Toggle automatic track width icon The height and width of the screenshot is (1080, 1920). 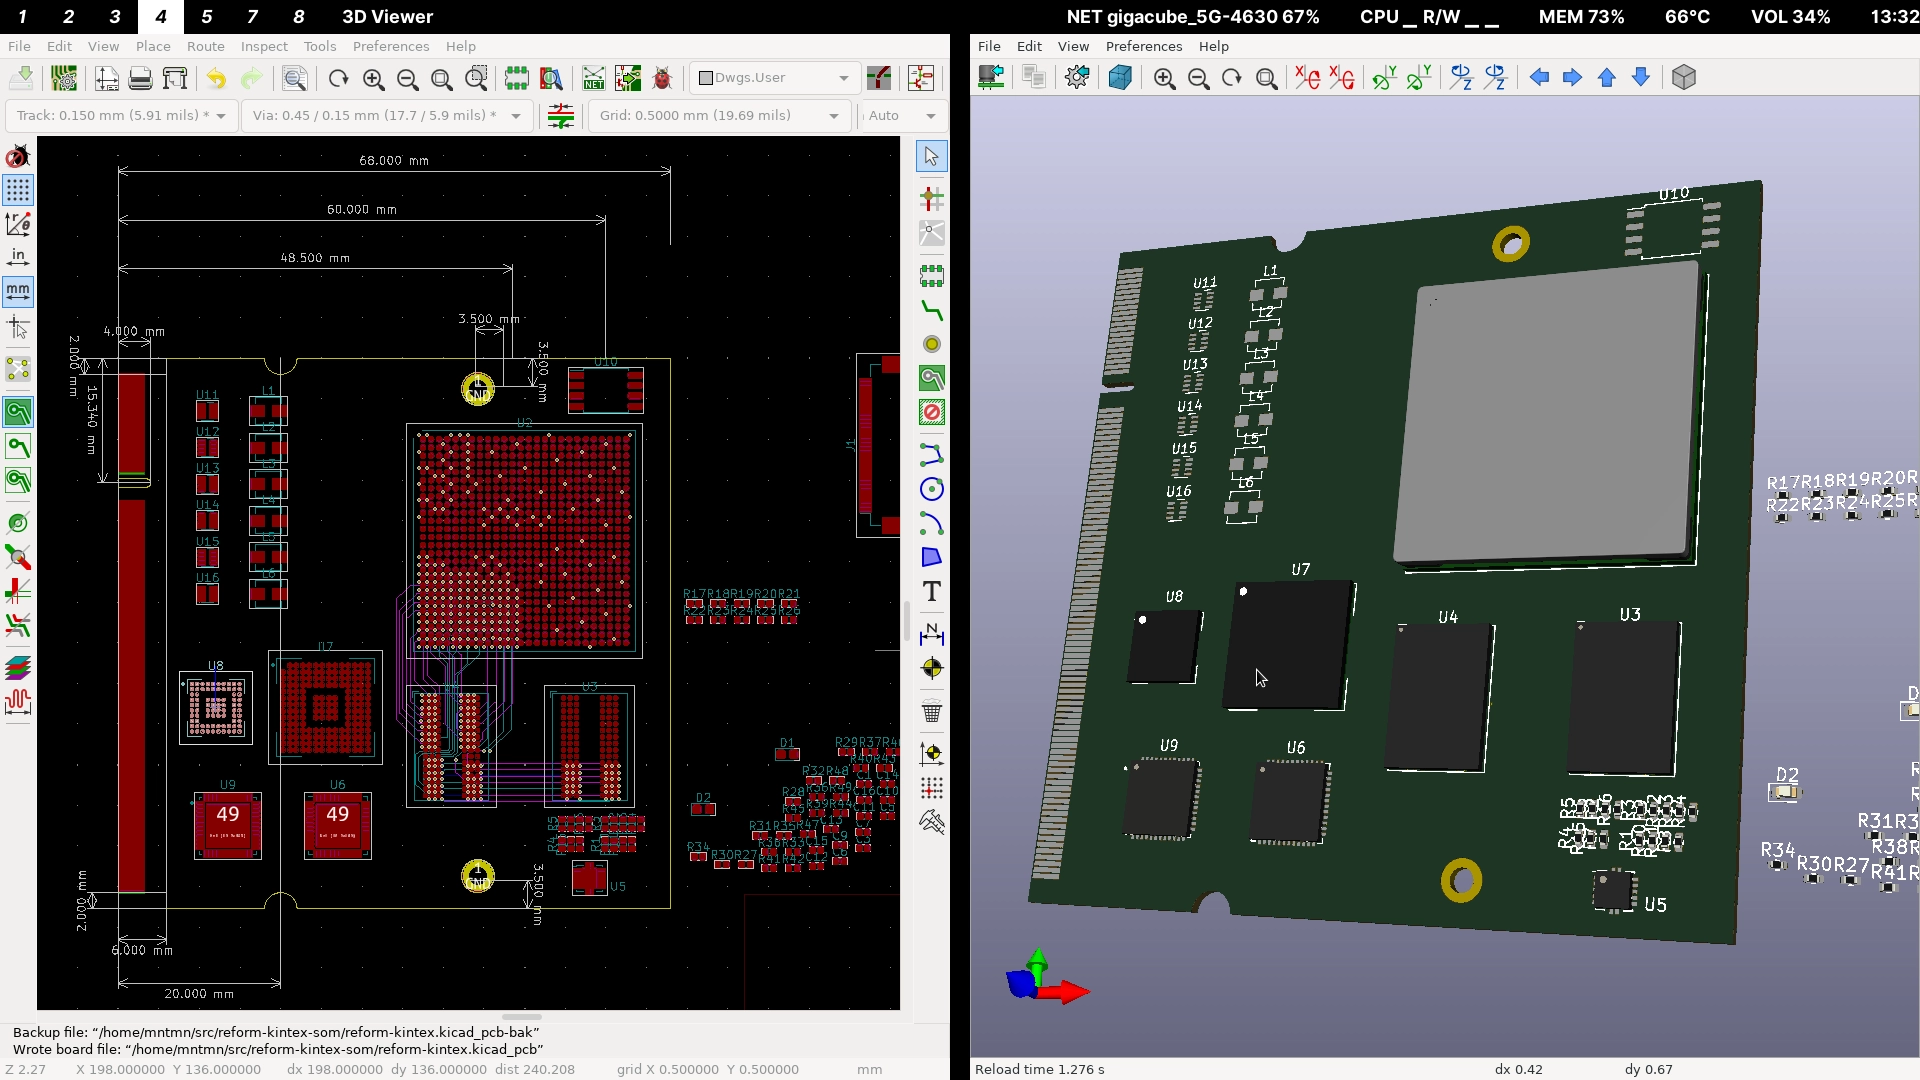pos(561,116)
